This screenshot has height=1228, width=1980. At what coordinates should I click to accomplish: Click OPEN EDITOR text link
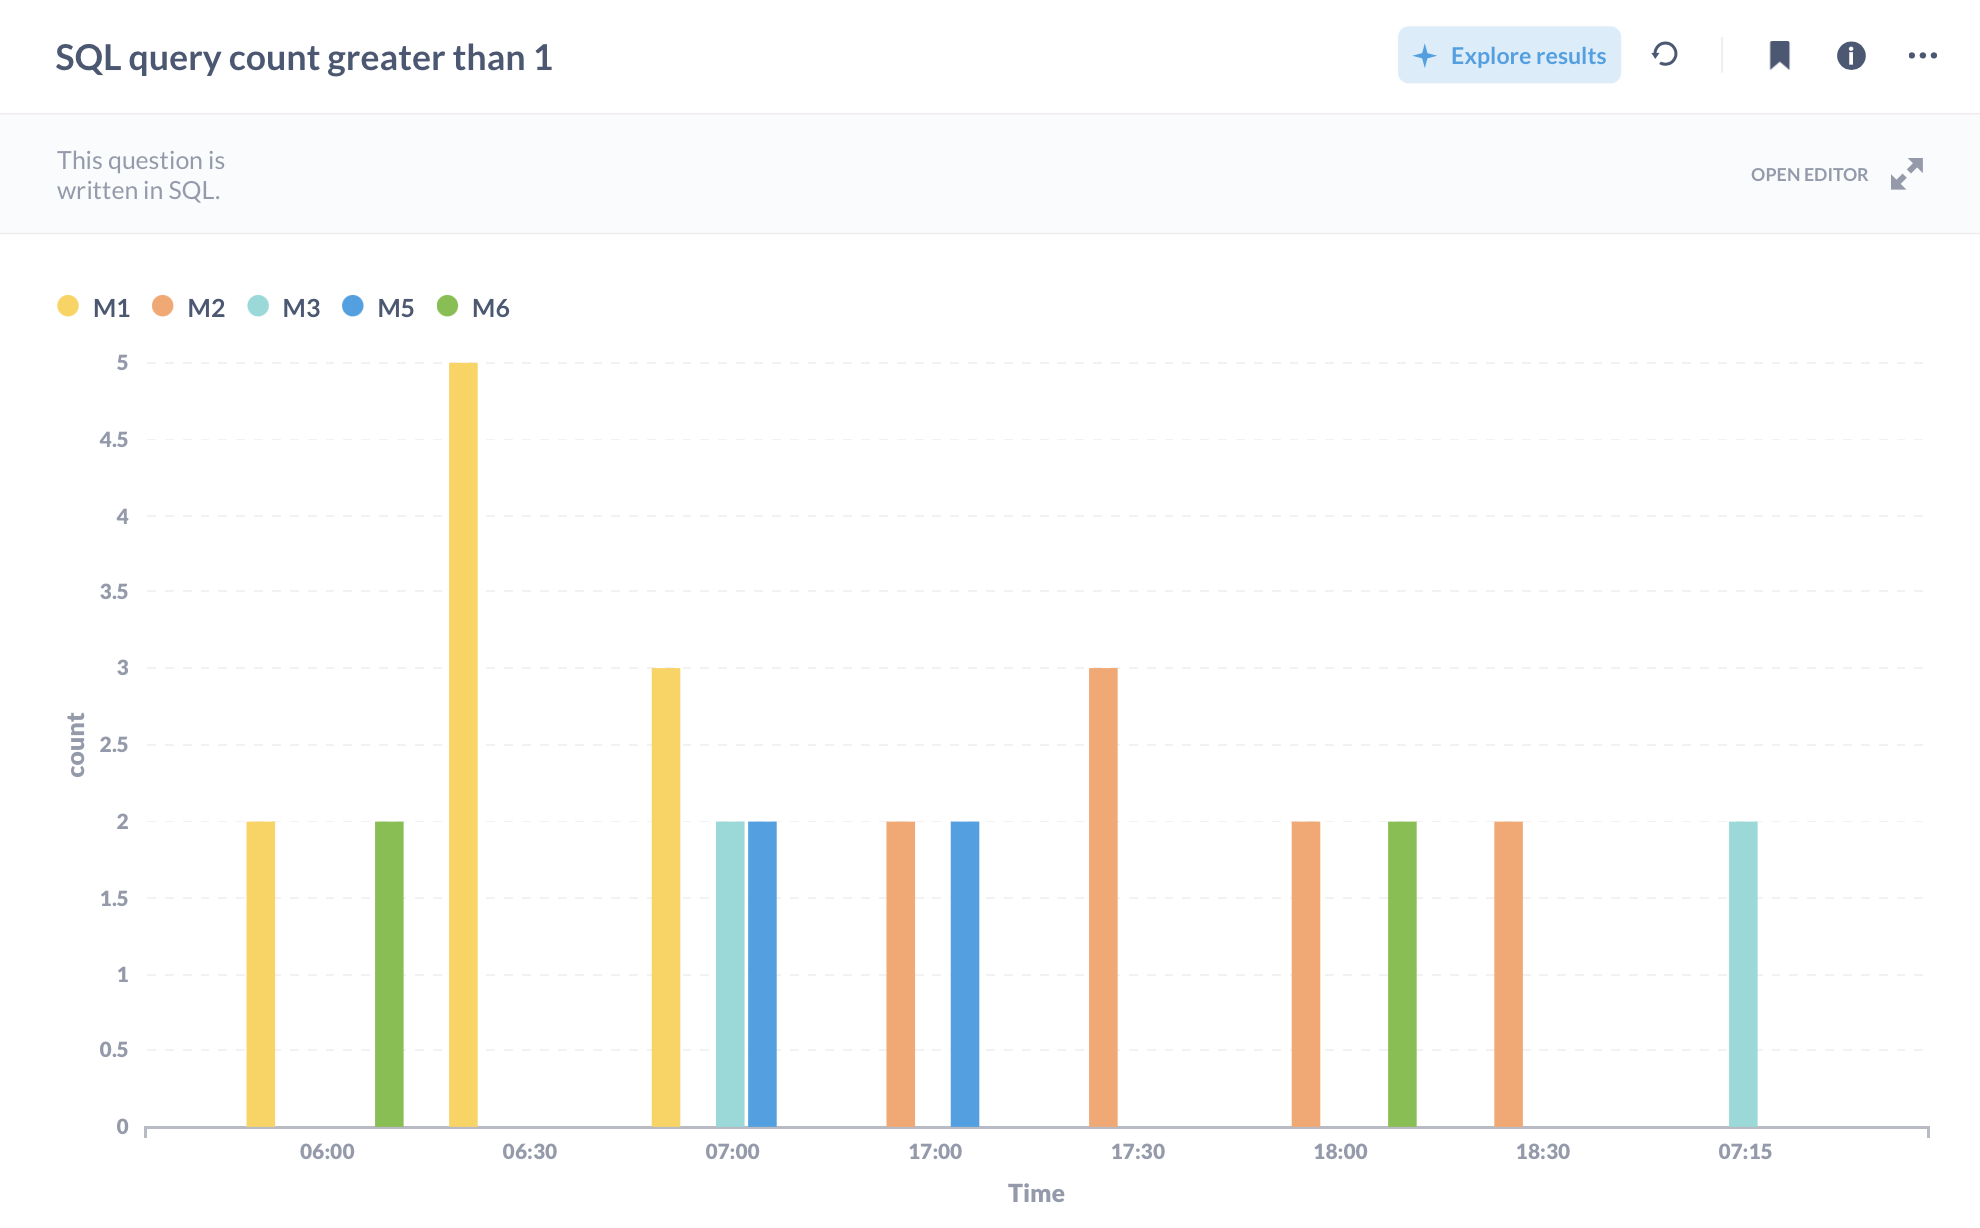[x=1809, y=174]
